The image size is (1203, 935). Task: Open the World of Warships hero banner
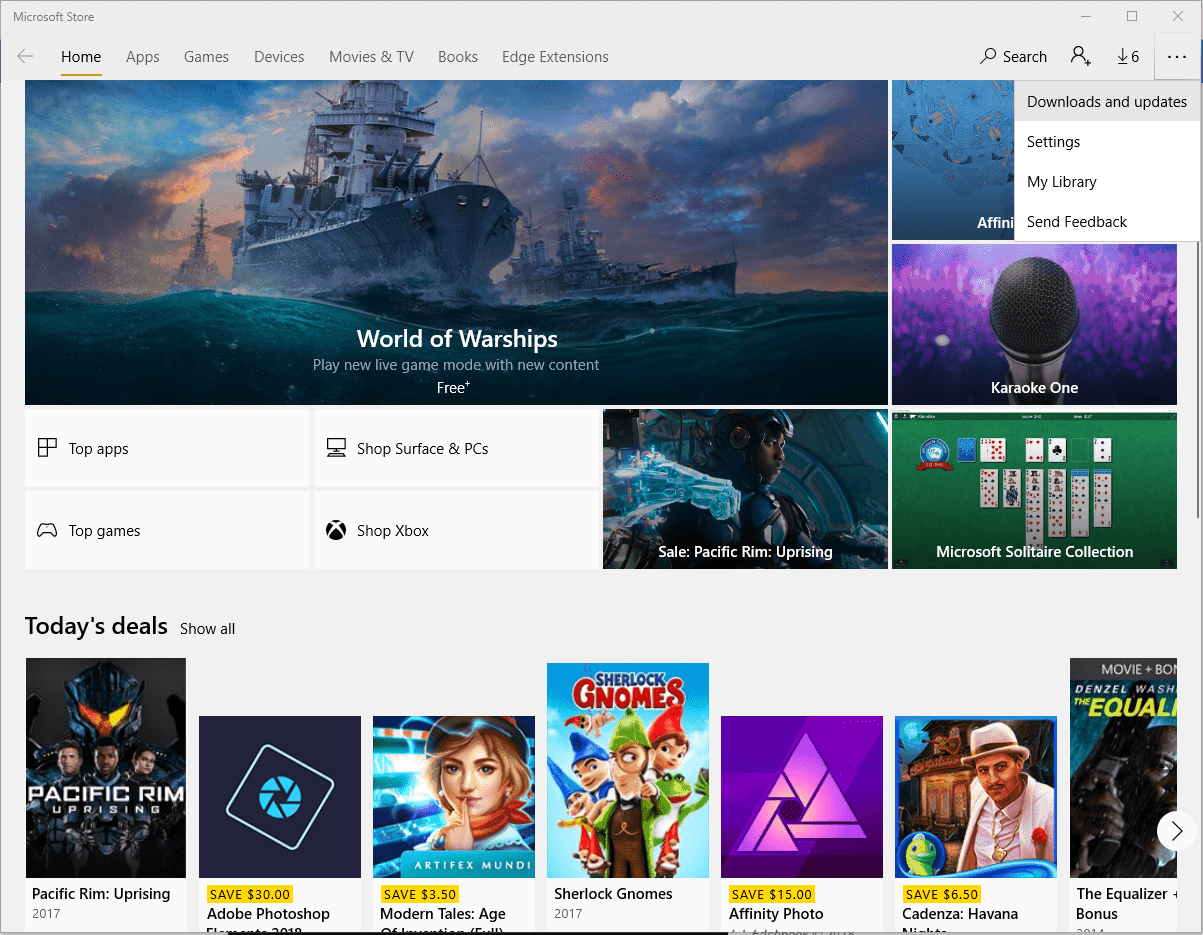coord(456,243)
